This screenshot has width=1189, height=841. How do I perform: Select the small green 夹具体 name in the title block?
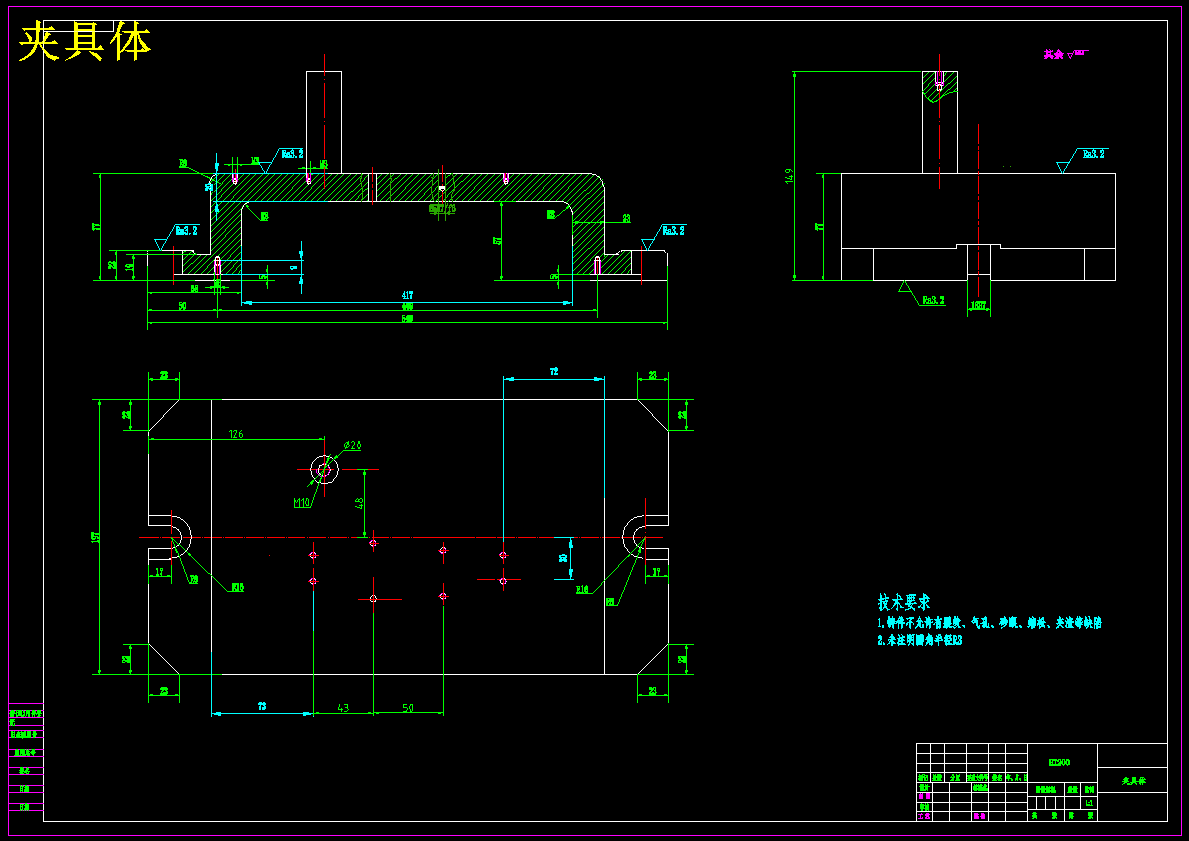[x=1134, y=780]
